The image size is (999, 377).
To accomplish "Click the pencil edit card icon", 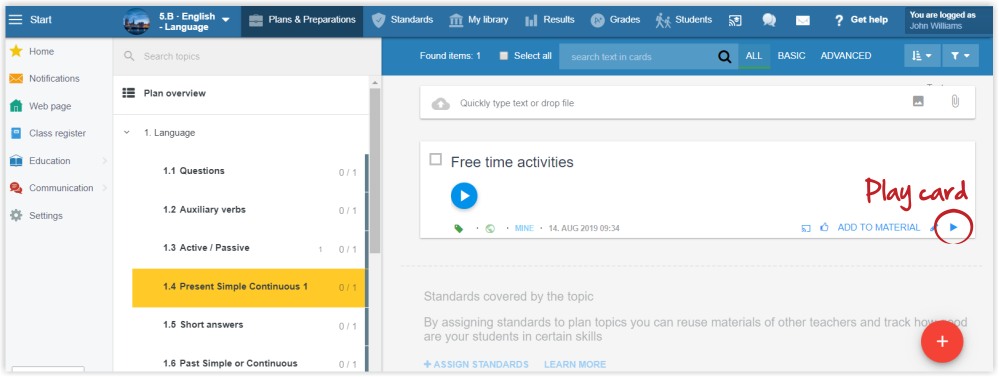I will click(x=934, y=227).
